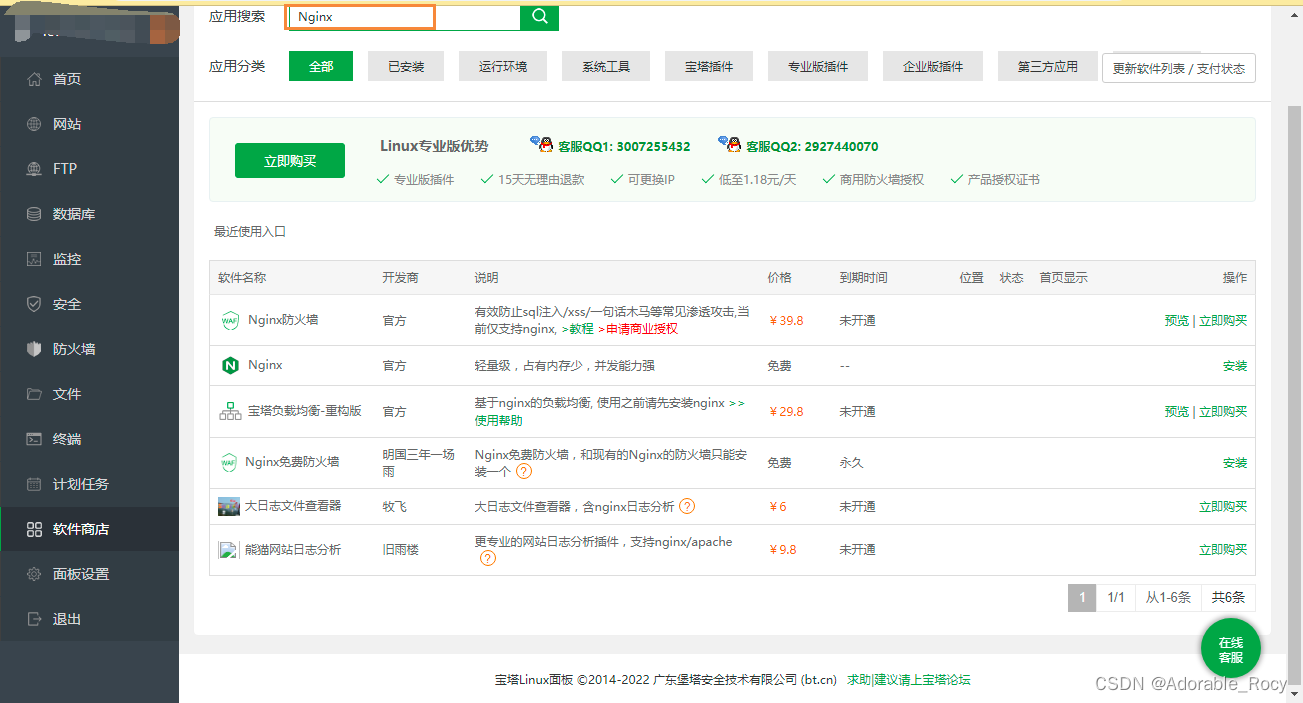Viewport: 1303px width, 703px height.
Task: Click the green 立即购买 banner button
Action: (x=290, y=161)
